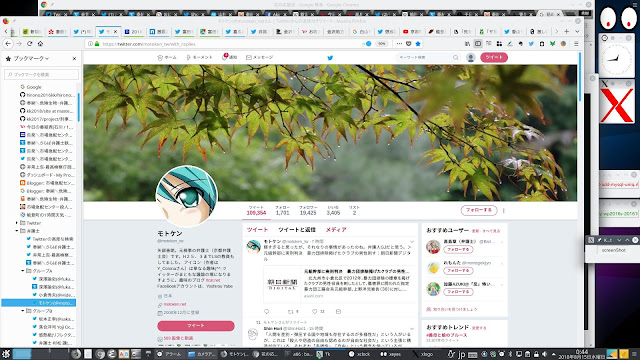
Task: Switch to the メディア tab
Action: point(336,230)
